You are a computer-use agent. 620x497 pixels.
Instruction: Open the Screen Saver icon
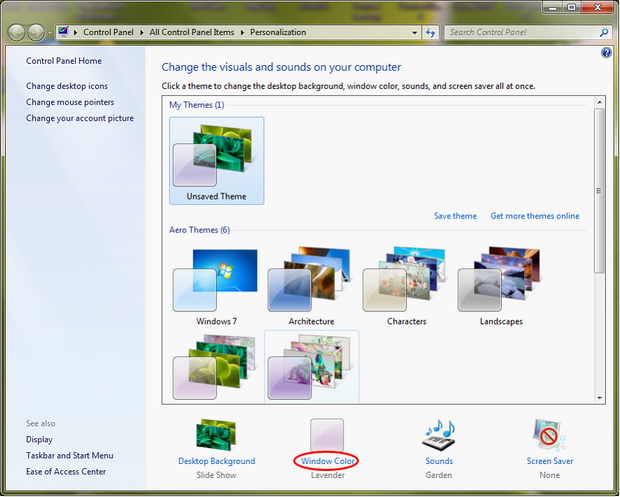click(x=548, y=435)
